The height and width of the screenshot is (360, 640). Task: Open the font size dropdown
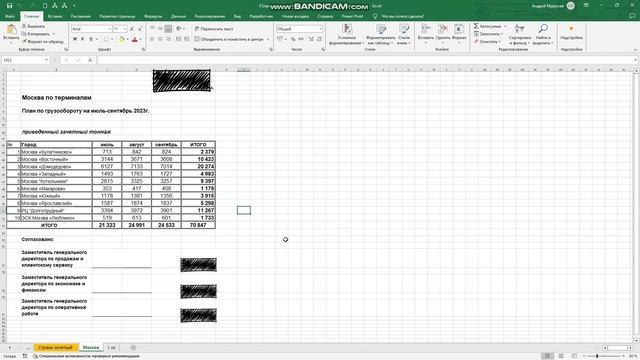click(124, 29)
